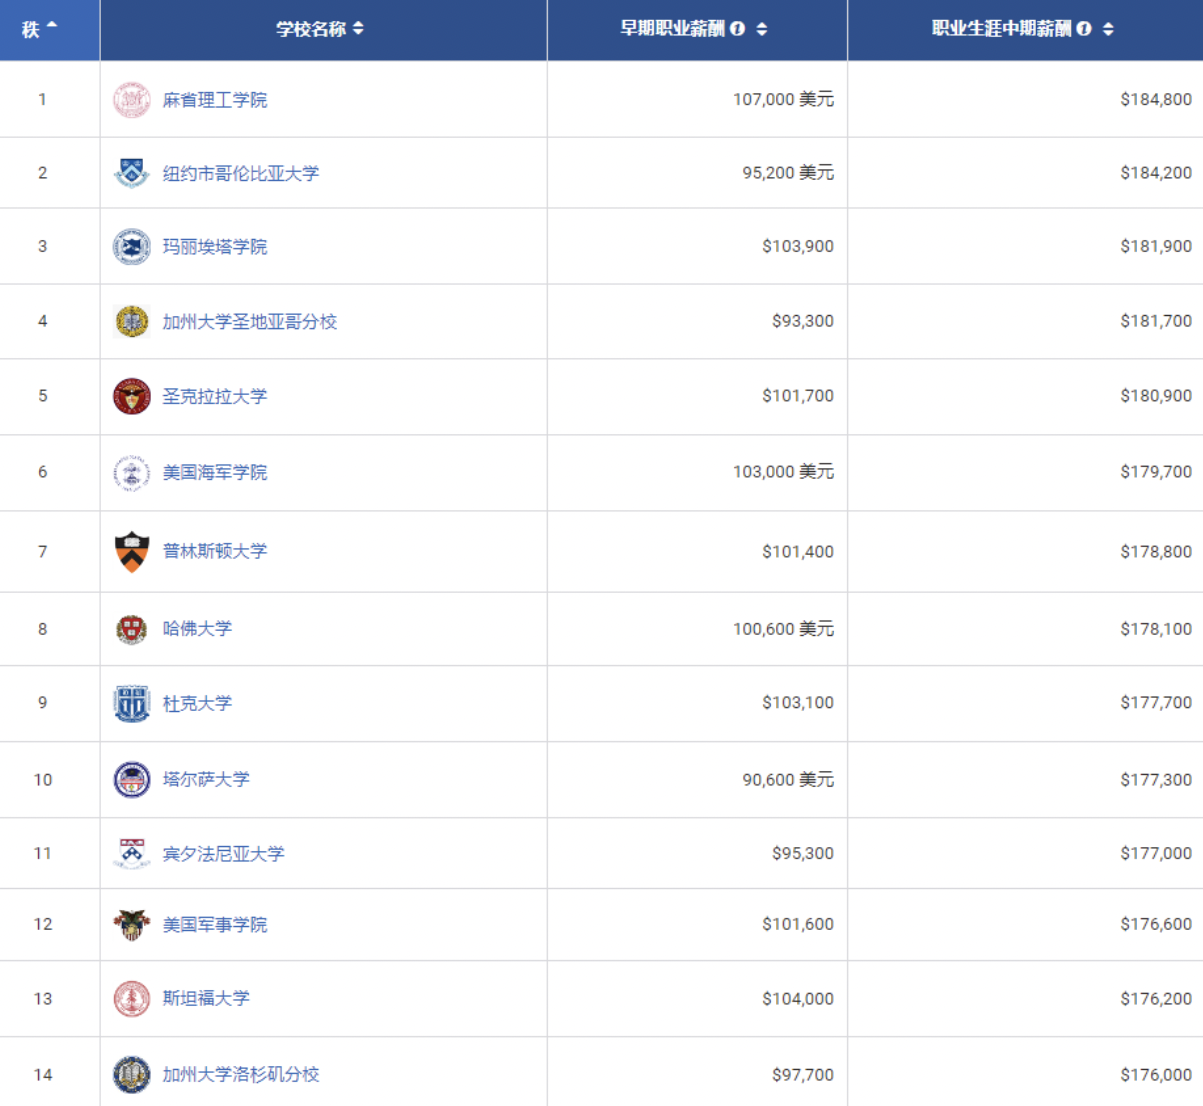Viewport: 1203px width, 1106px height.
Task: Click the 宾夕法尼亚大学 shield logo
Action: tap(131, 853)
